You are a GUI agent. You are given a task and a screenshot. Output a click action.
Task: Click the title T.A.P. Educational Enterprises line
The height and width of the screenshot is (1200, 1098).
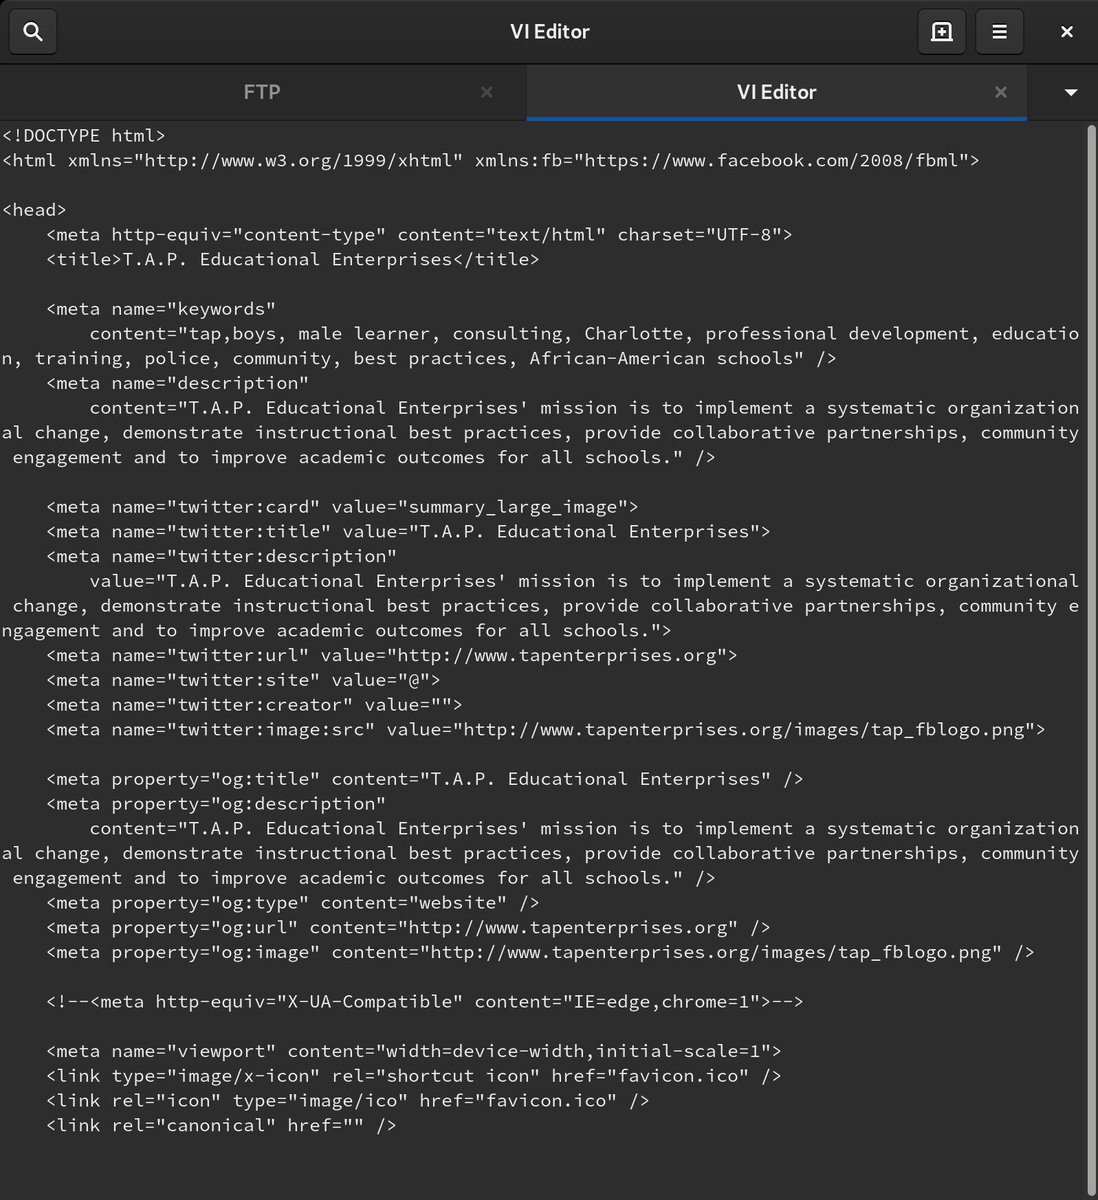click(x=293, y=260)
